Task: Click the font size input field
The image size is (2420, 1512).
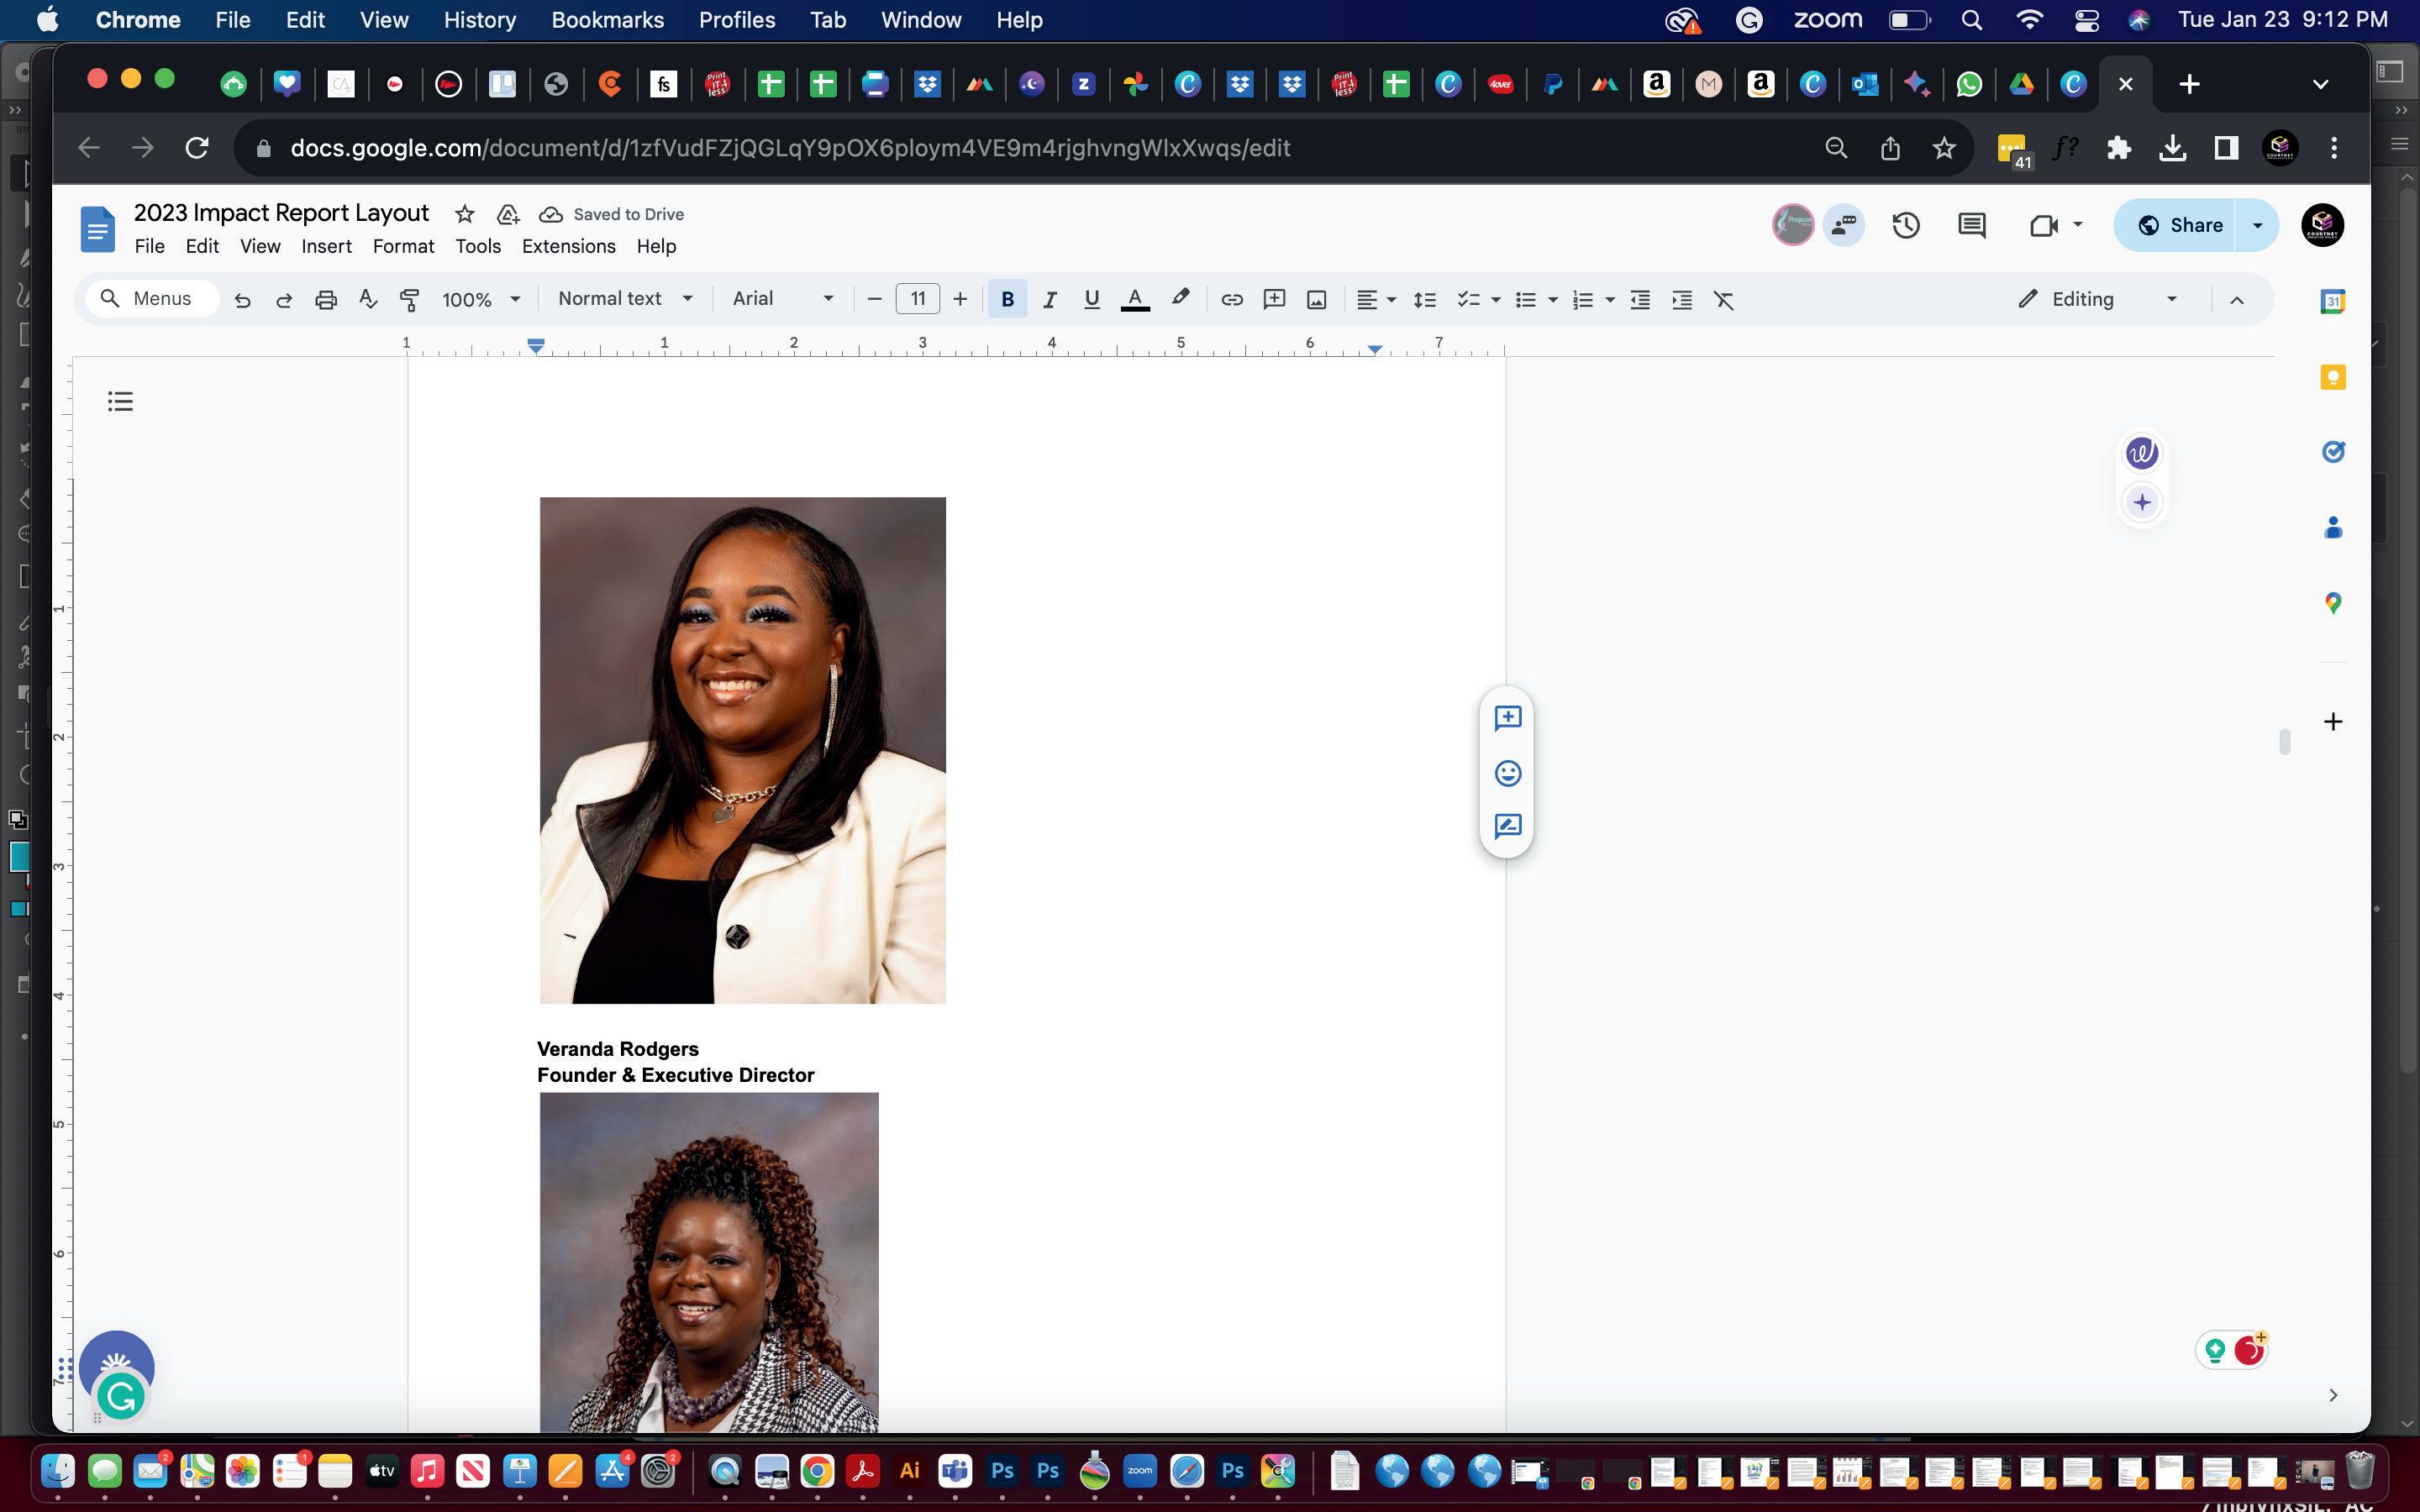Action: coord(917,299)
